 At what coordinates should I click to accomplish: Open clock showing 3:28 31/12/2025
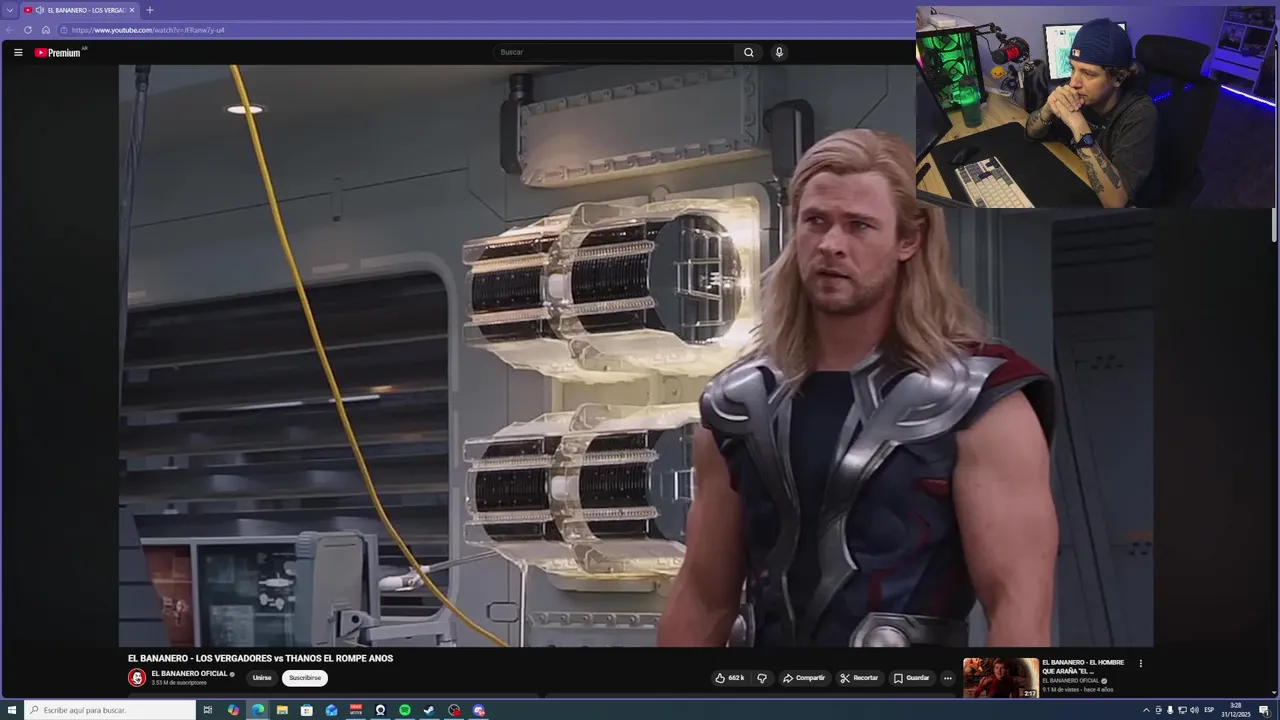[x=1236, y=710]
